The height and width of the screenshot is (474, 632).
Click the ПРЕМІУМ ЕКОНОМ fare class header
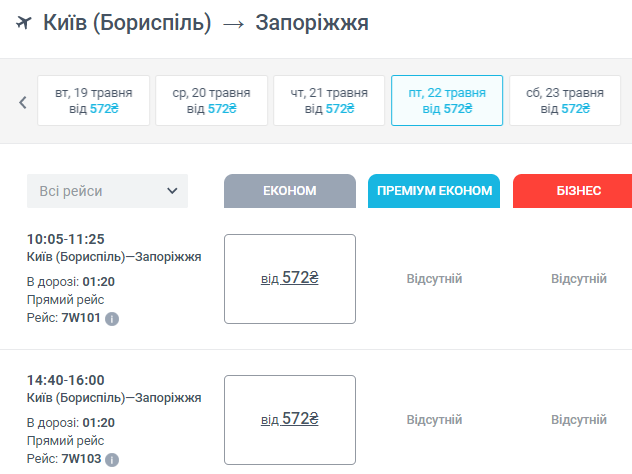pyautogui.click(x=435, y=191)
